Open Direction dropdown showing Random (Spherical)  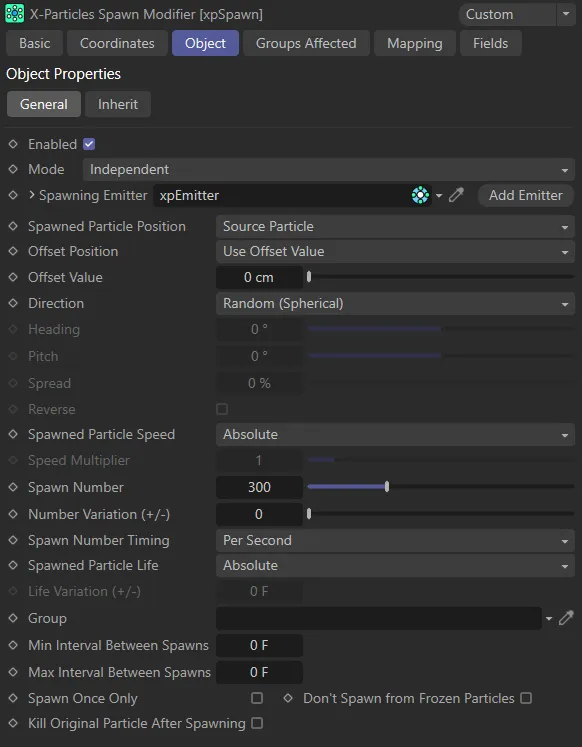[x=395, y=303]
